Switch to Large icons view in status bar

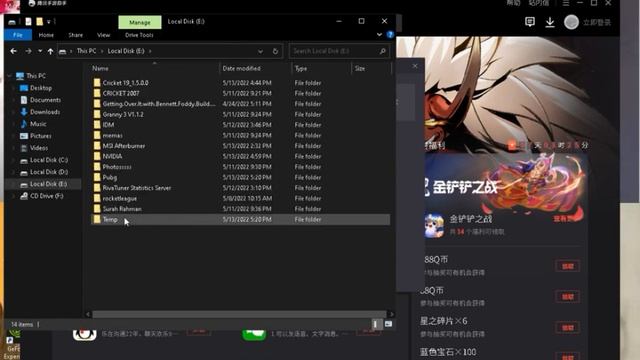coord(388,324)
